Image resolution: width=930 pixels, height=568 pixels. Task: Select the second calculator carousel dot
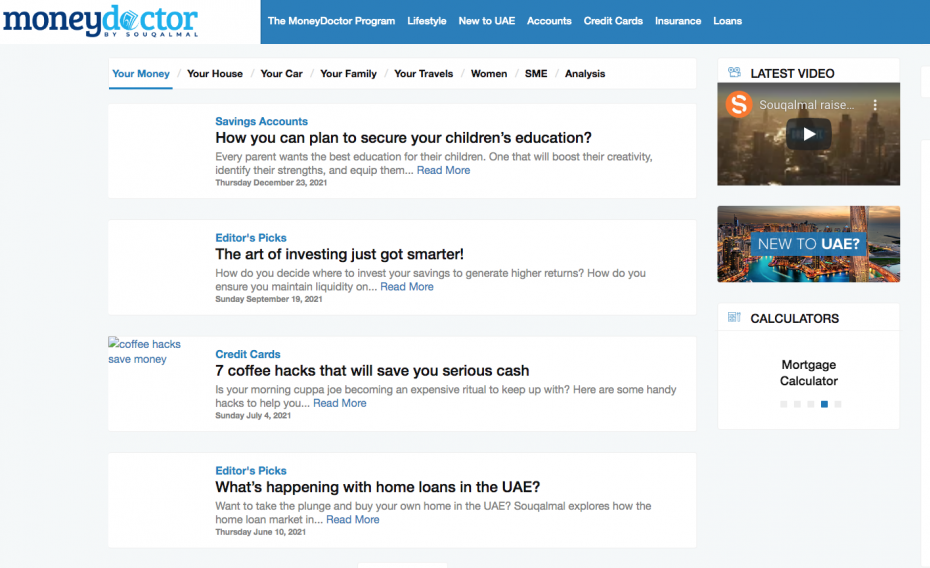[797, 404]
